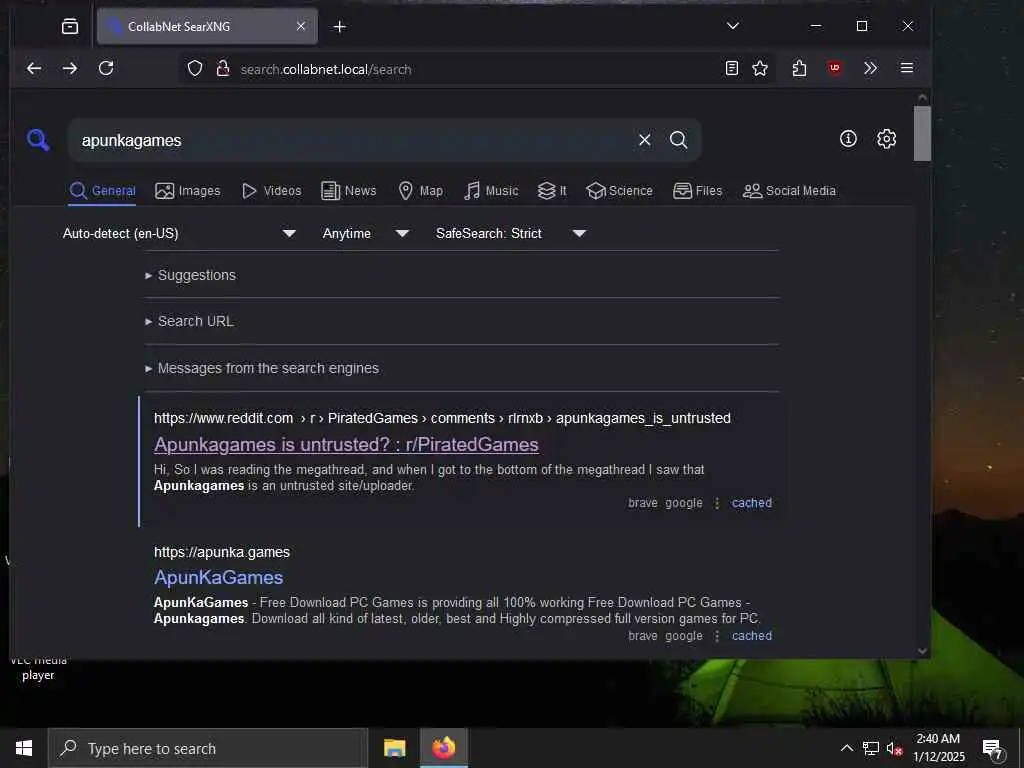Open more options dots on reddit result

point(717,503)
